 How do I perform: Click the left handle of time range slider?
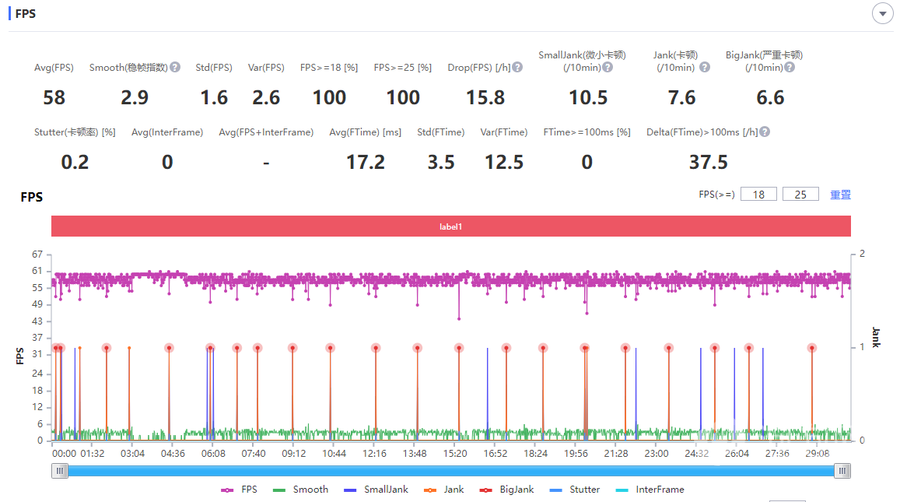click(x=60, y=471)
